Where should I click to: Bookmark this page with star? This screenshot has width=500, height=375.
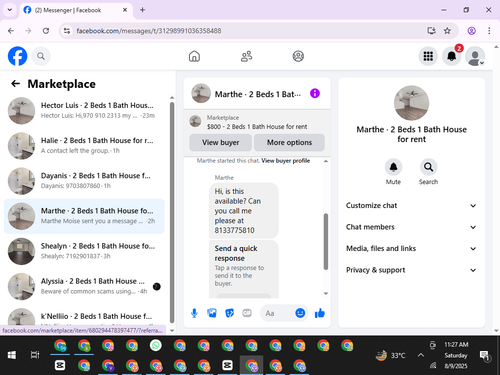(x=447, y=31)
